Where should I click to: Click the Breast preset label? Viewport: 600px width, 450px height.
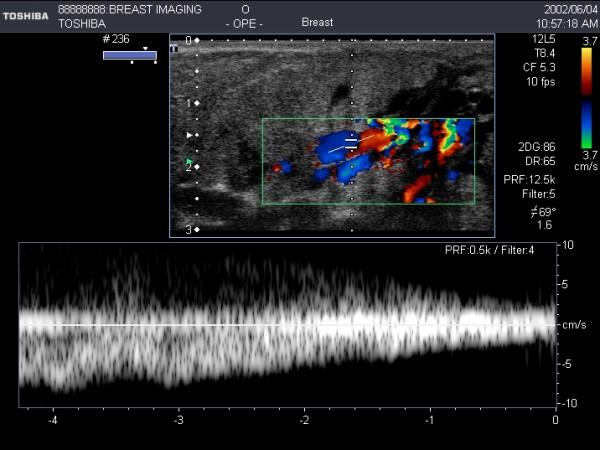(x=317, y=22)
